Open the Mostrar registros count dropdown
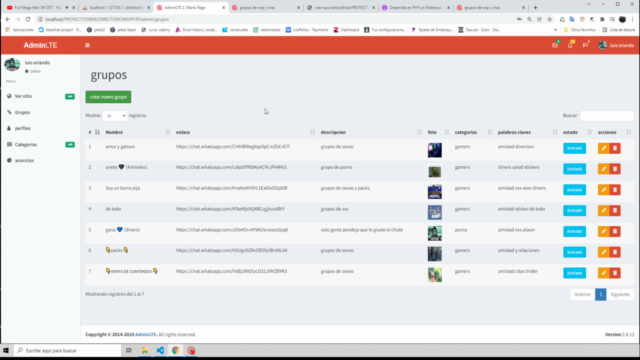This screenshot has height=360, width=640. pos(115,116)
